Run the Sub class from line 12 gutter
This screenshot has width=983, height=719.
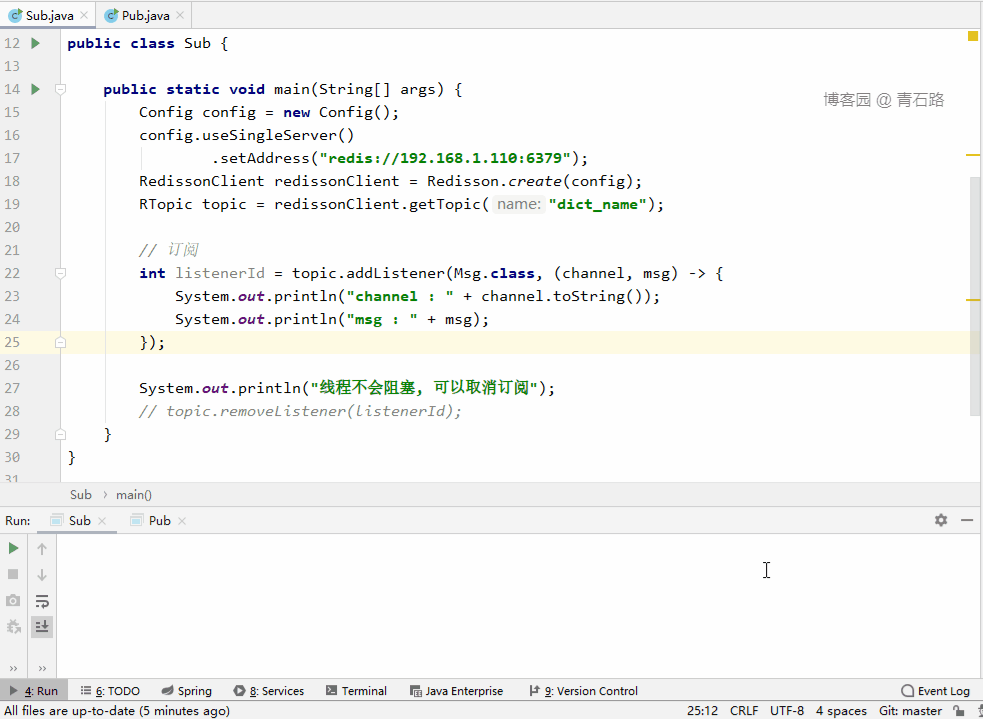pos(36,43)
